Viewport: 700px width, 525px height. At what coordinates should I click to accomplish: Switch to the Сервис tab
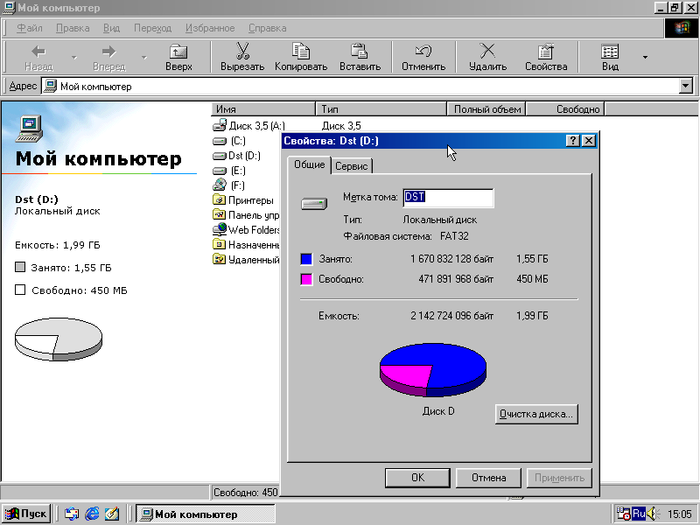point(353,166)
